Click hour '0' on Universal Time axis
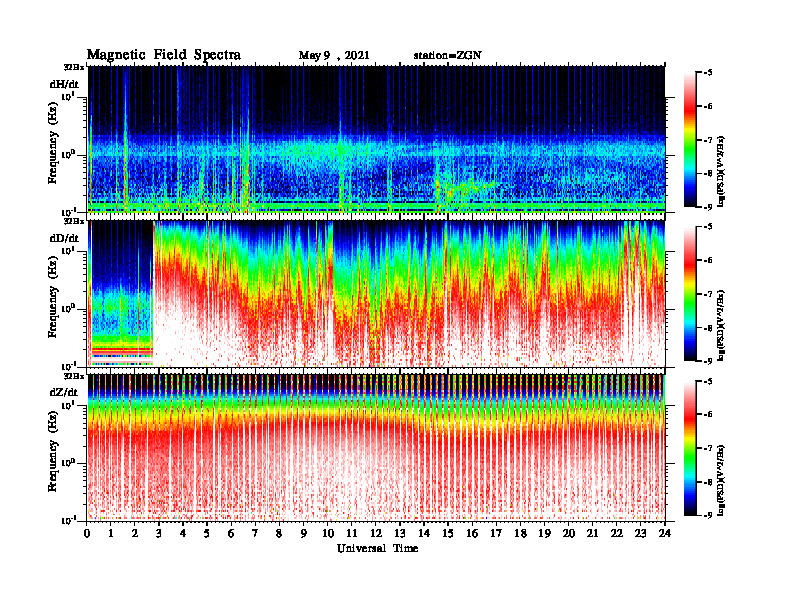 tap(87, 534)
